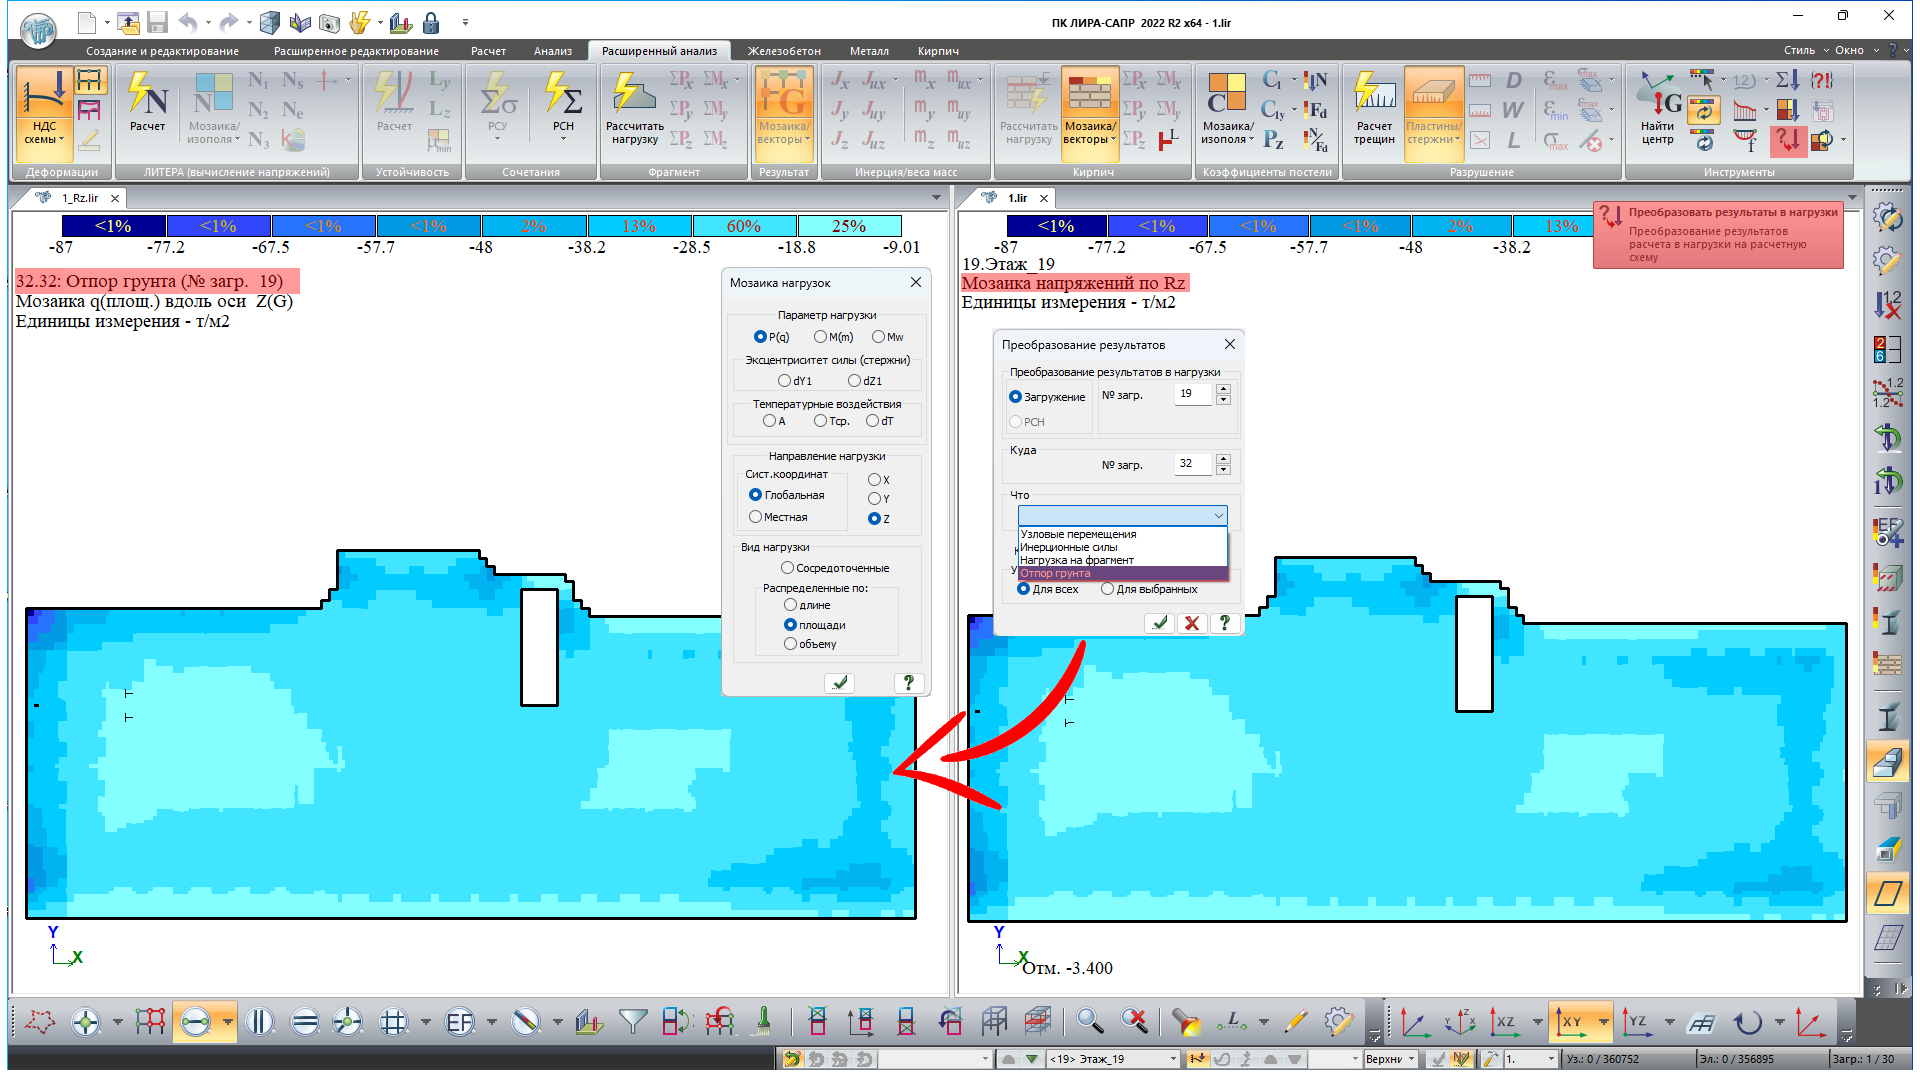This screenshot has height=1080, width=1920.
Task: Click the 60% color scale swatch
Action: point(744,227)
